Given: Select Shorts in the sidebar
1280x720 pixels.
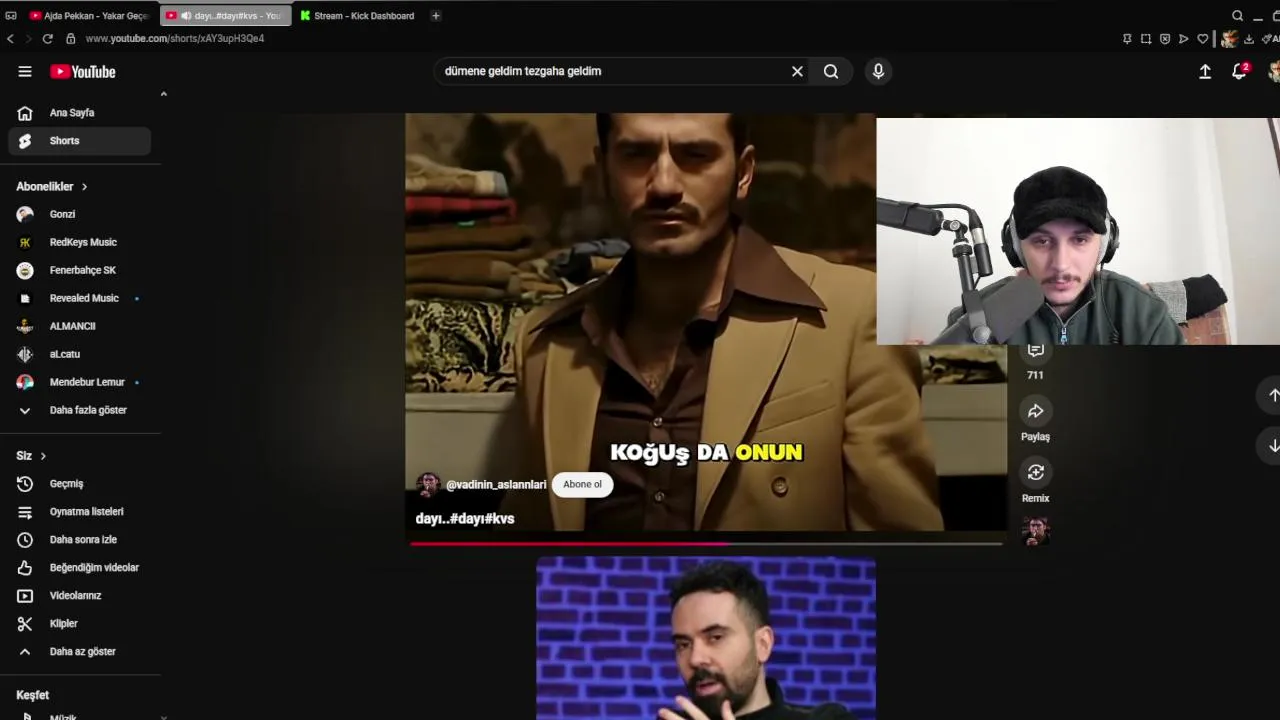Looking at the screenshot, I should pyautogui.click(x=80, y=141).
